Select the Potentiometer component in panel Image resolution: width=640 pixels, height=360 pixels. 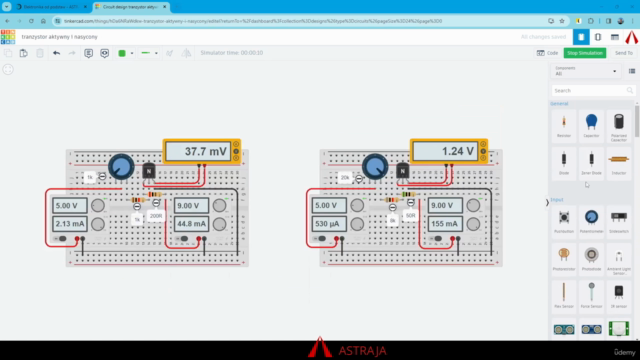pos(591,220)
